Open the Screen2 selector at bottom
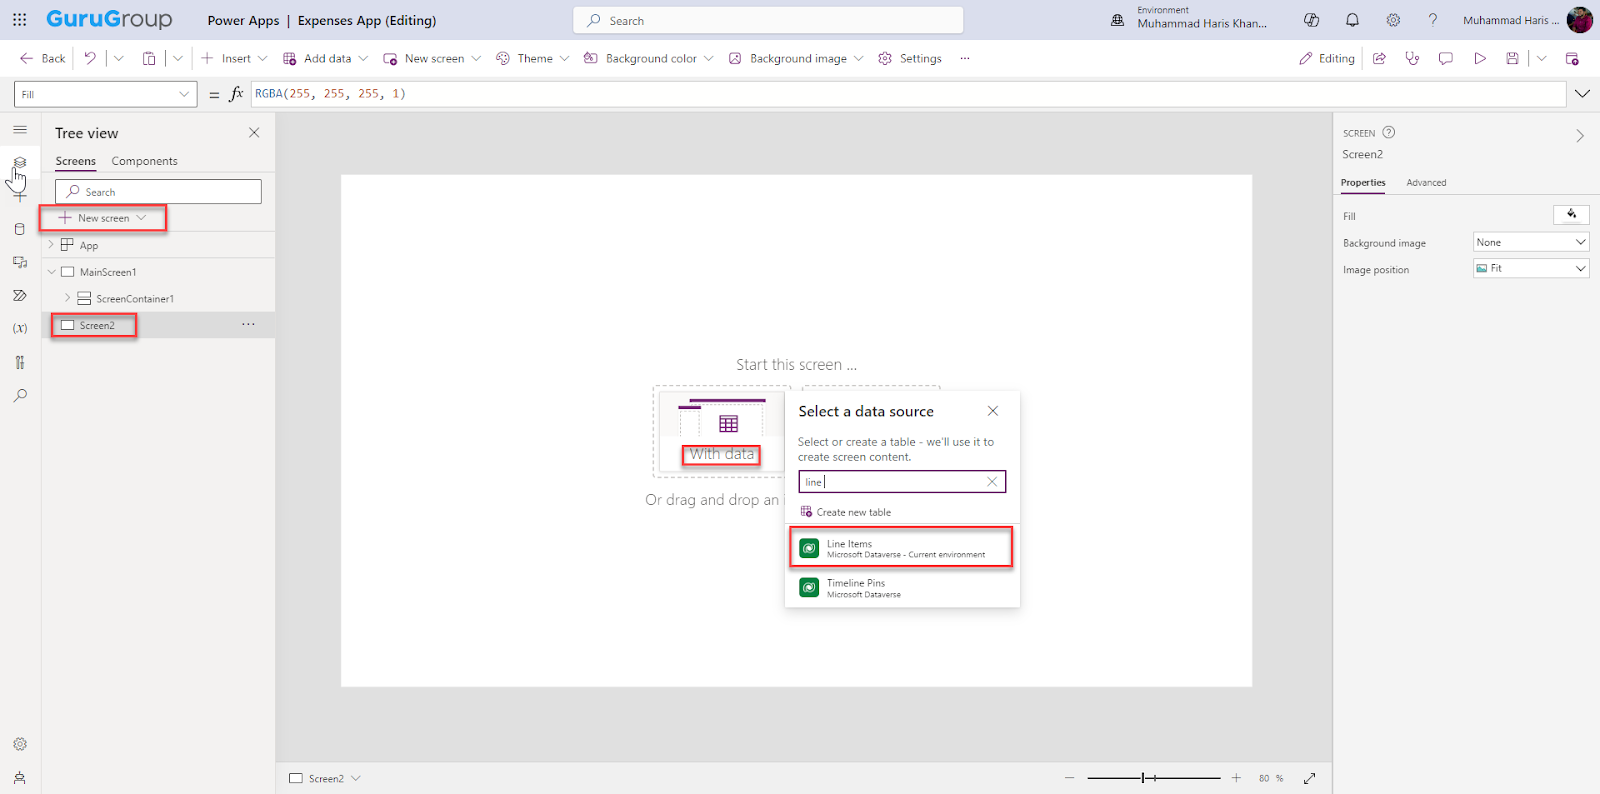 click(x=325, y=778)
